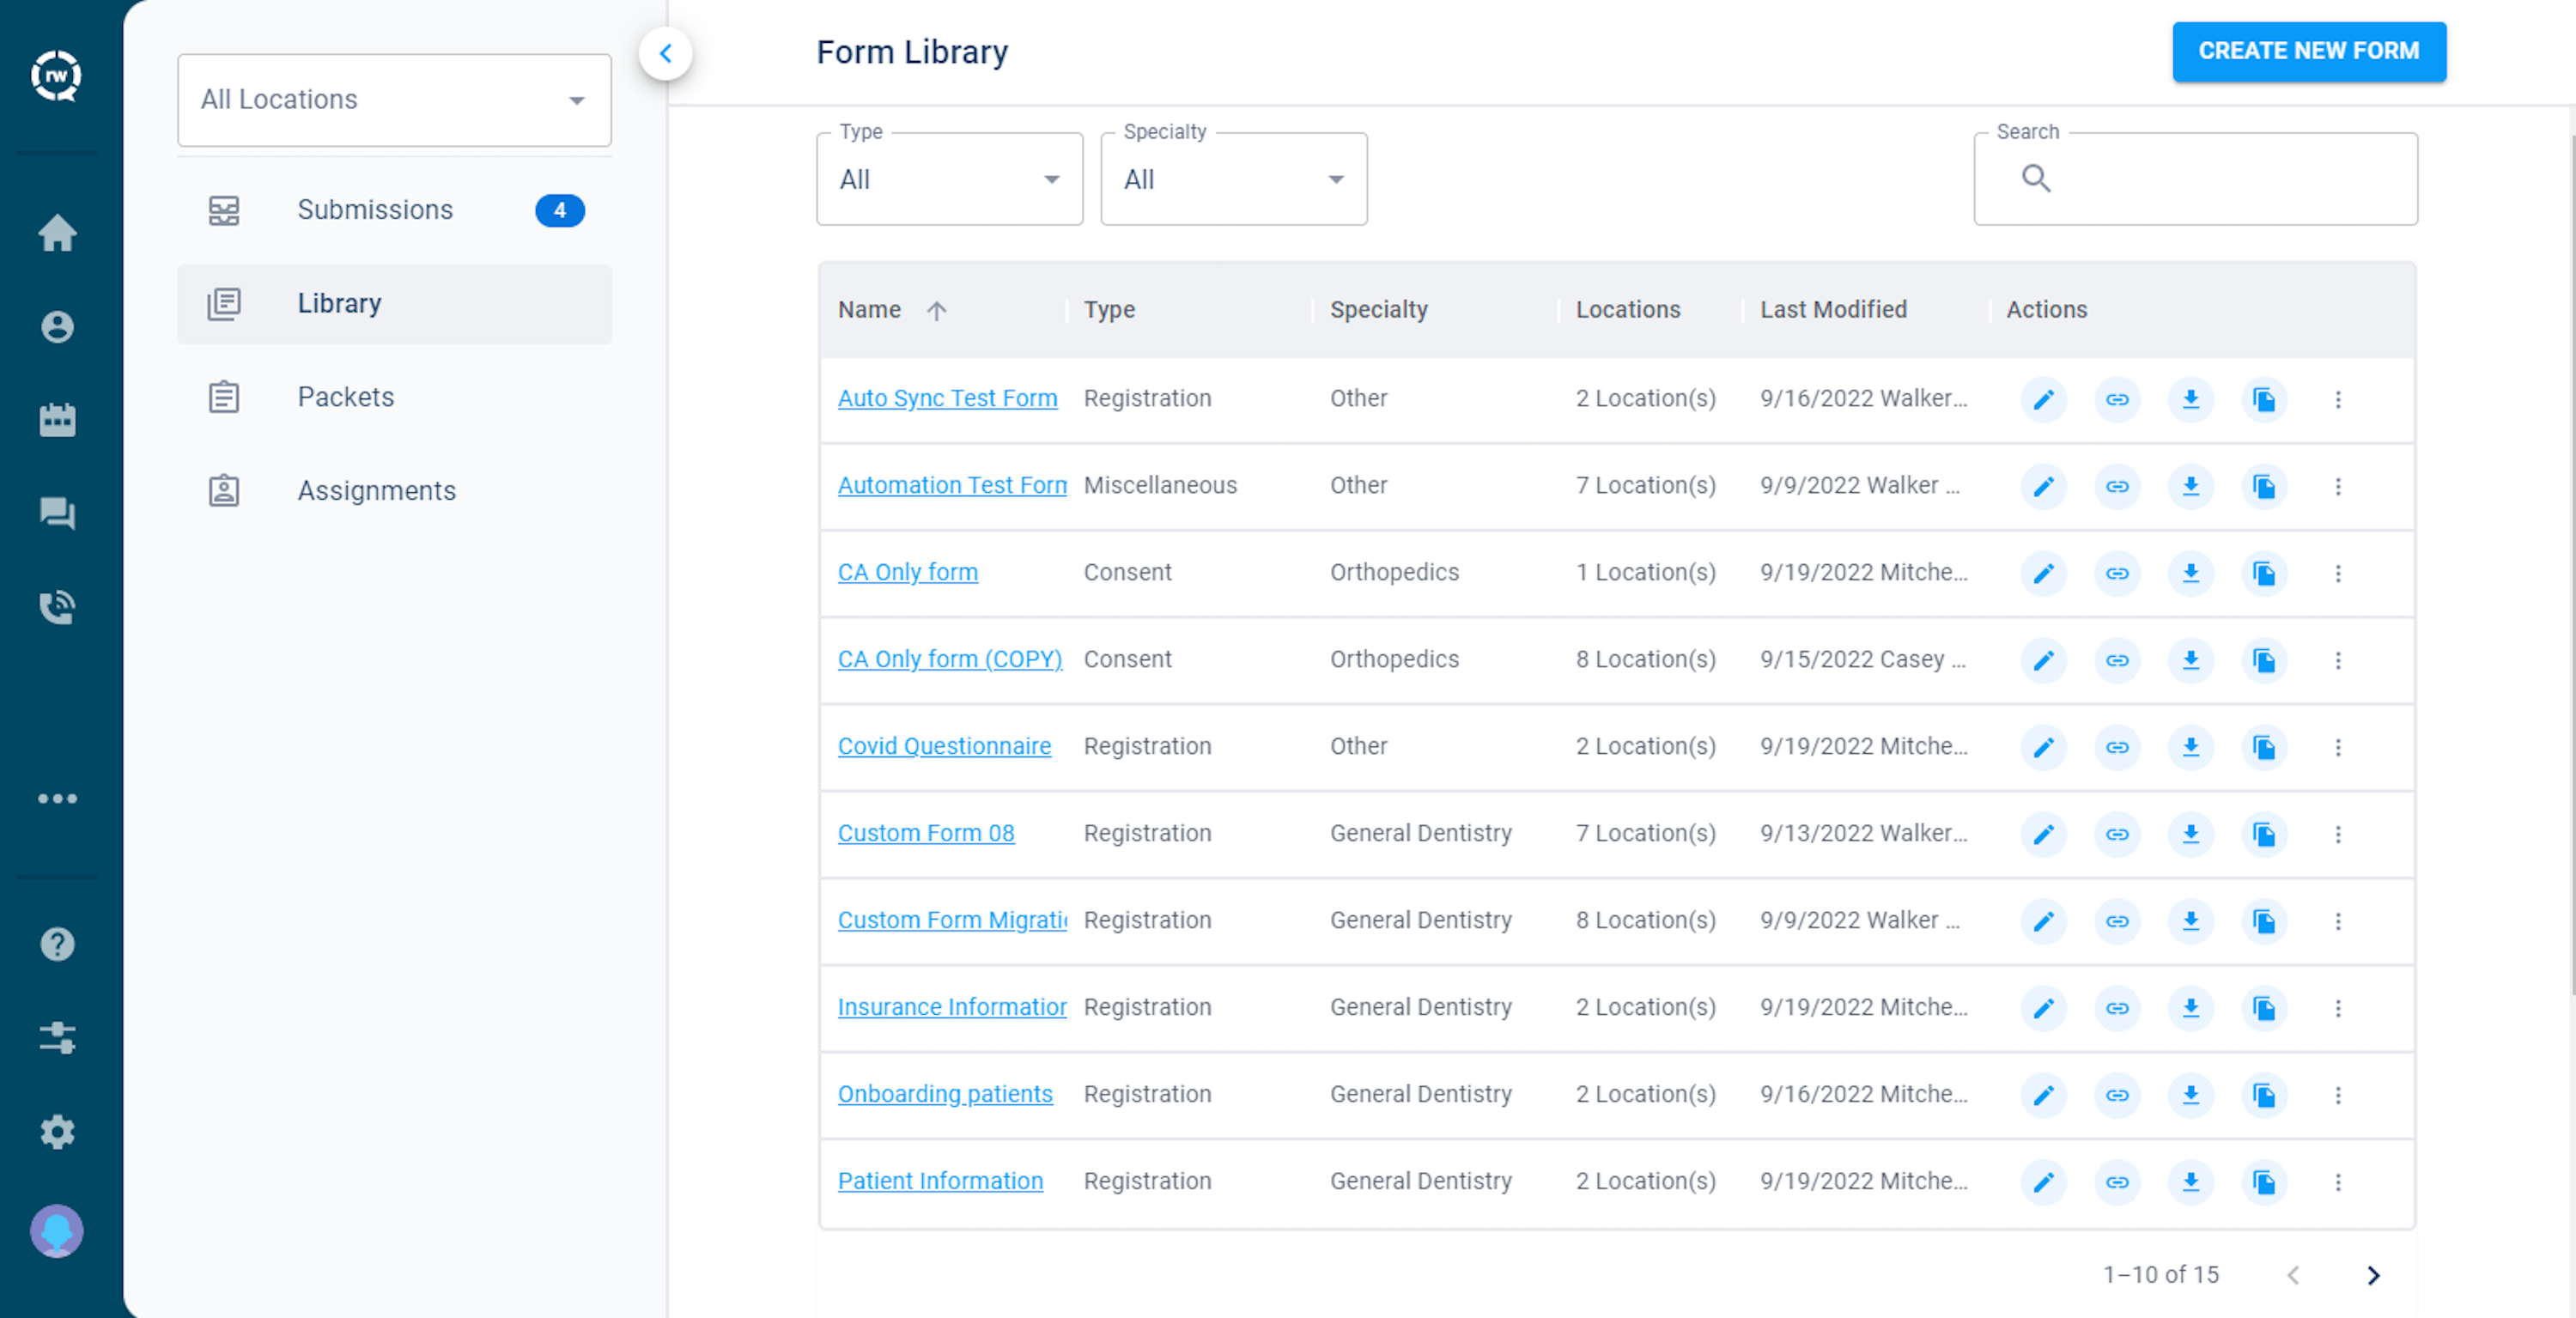The image size is (2576, 1318).
Task: Download the CA Only form
Action: [x=2191, y=574]
